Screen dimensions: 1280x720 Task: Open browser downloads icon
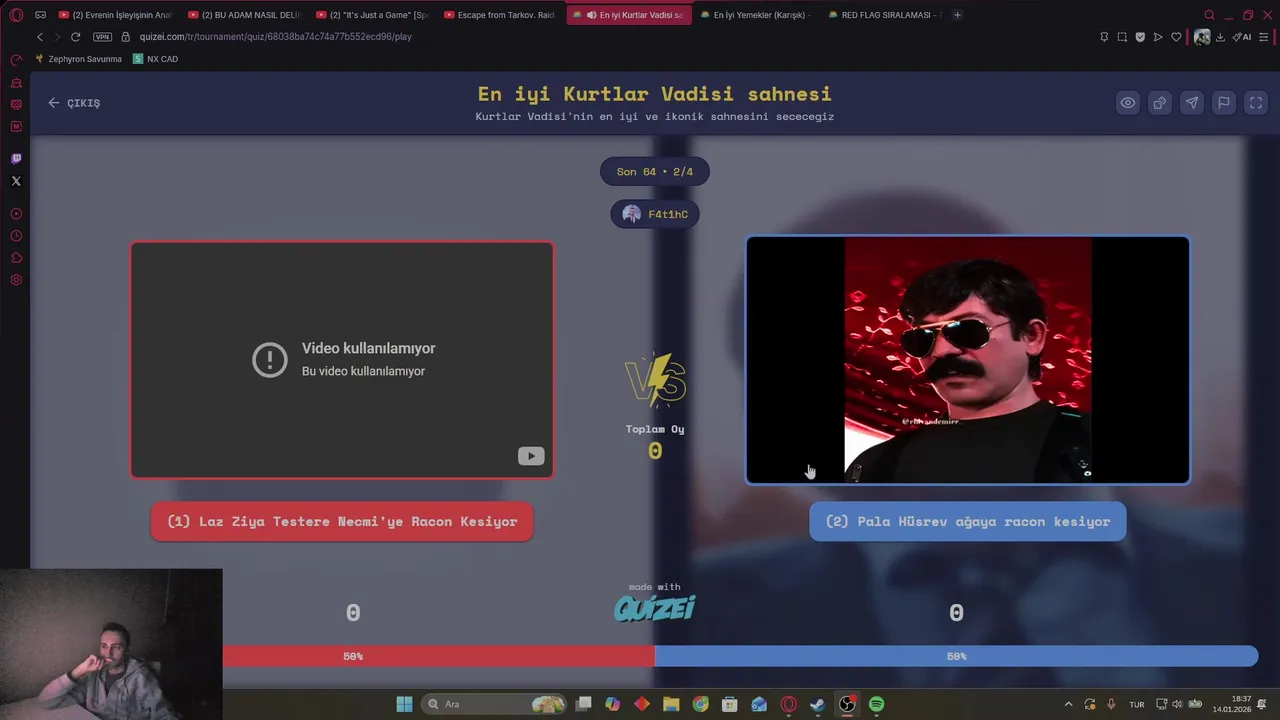point(1220,37)
